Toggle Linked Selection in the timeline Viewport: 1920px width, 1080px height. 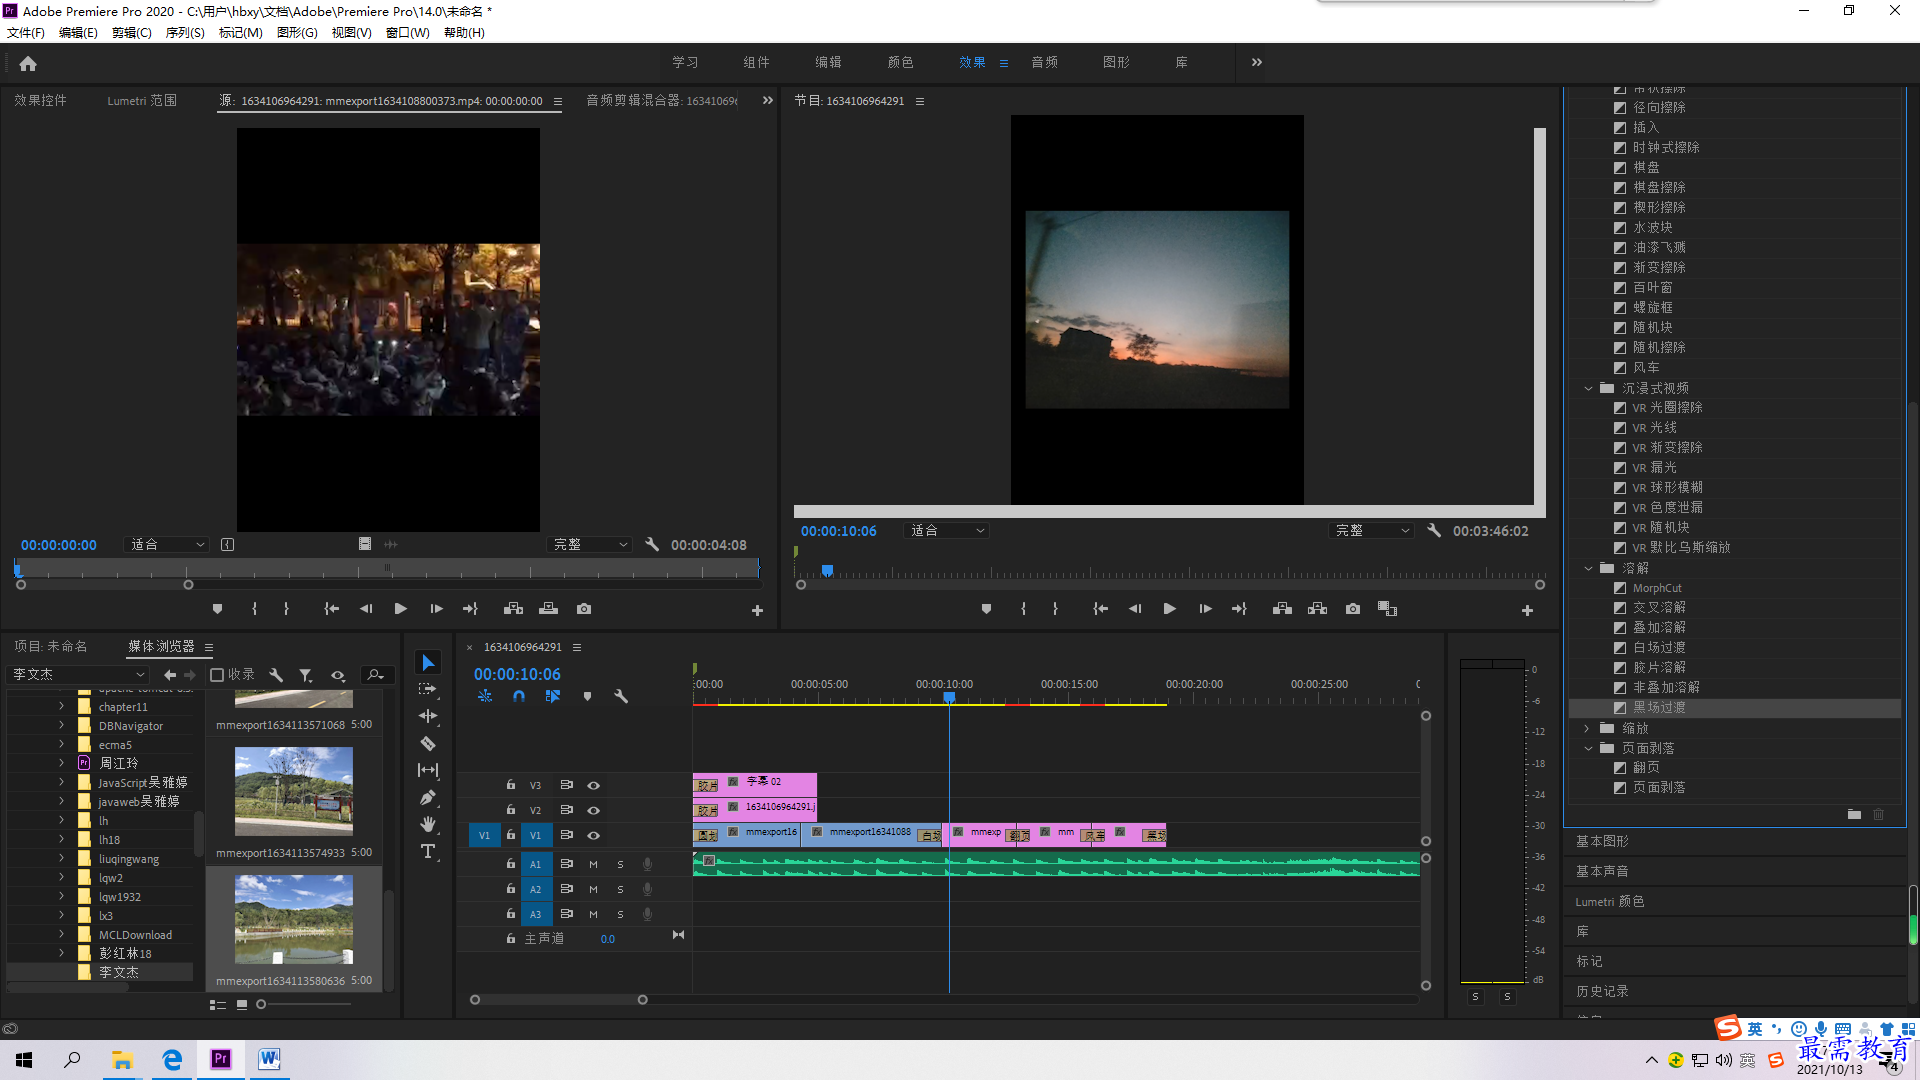pyautogui.click(x=553, y=696)
